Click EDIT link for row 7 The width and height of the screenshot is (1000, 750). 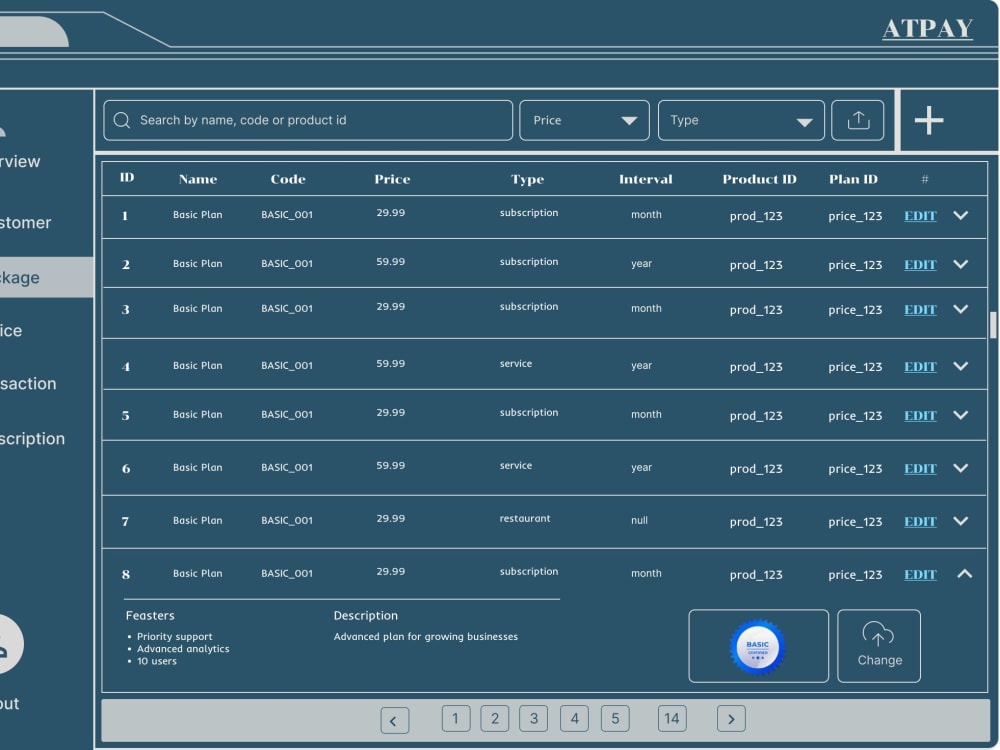pos(920,522)
